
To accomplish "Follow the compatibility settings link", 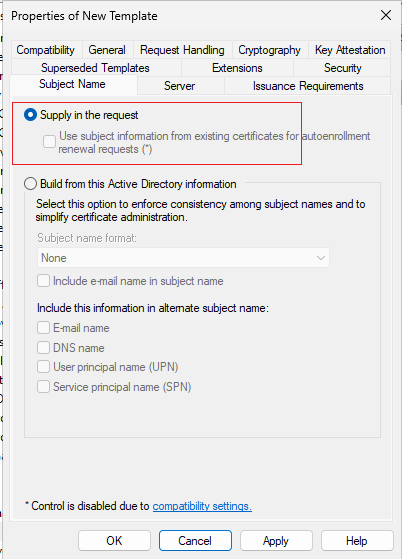I will click(202, 506).
